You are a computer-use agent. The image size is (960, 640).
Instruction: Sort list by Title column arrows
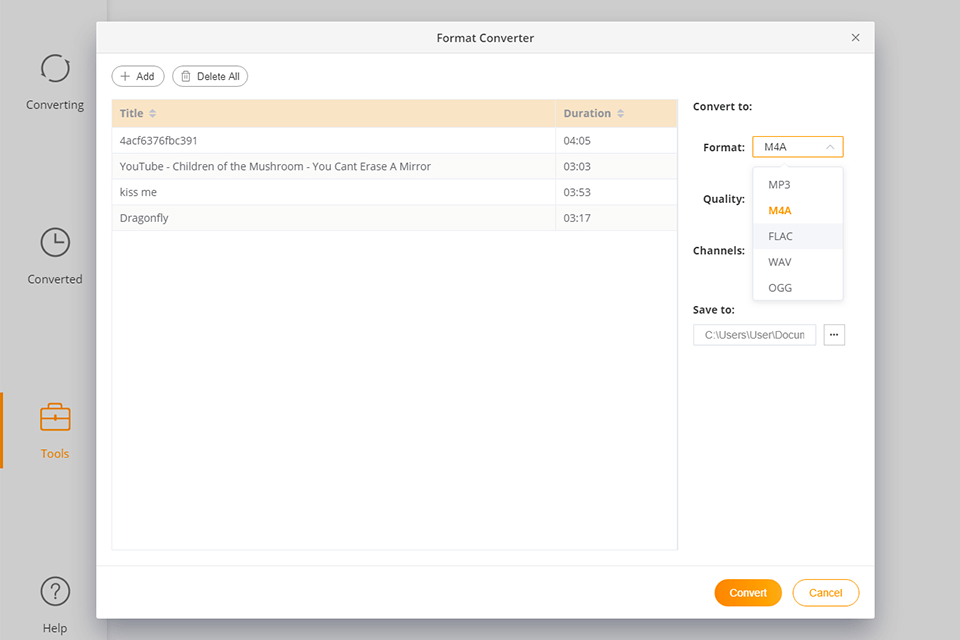tap(153, 114)
